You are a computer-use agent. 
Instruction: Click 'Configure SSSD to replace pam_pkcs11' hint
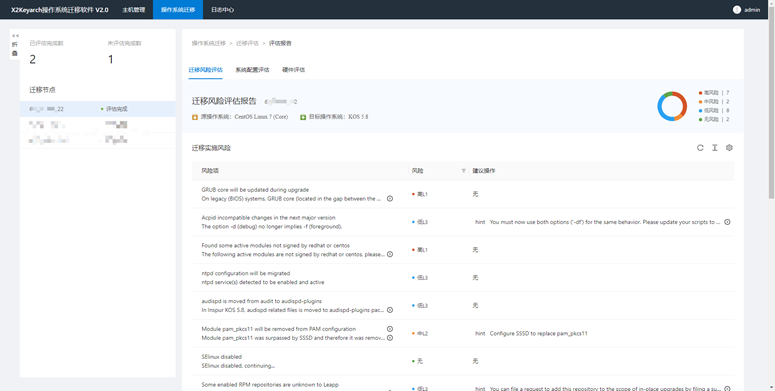pyautogui.click(x=538, y=333)
